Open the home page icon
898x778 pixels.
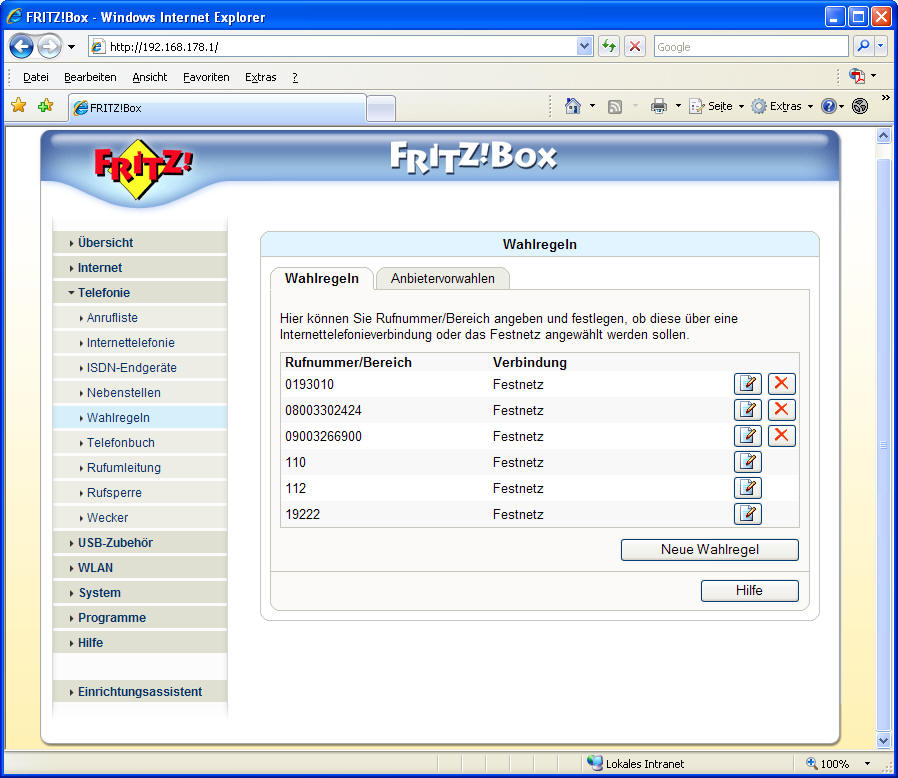tap(573, 106)
